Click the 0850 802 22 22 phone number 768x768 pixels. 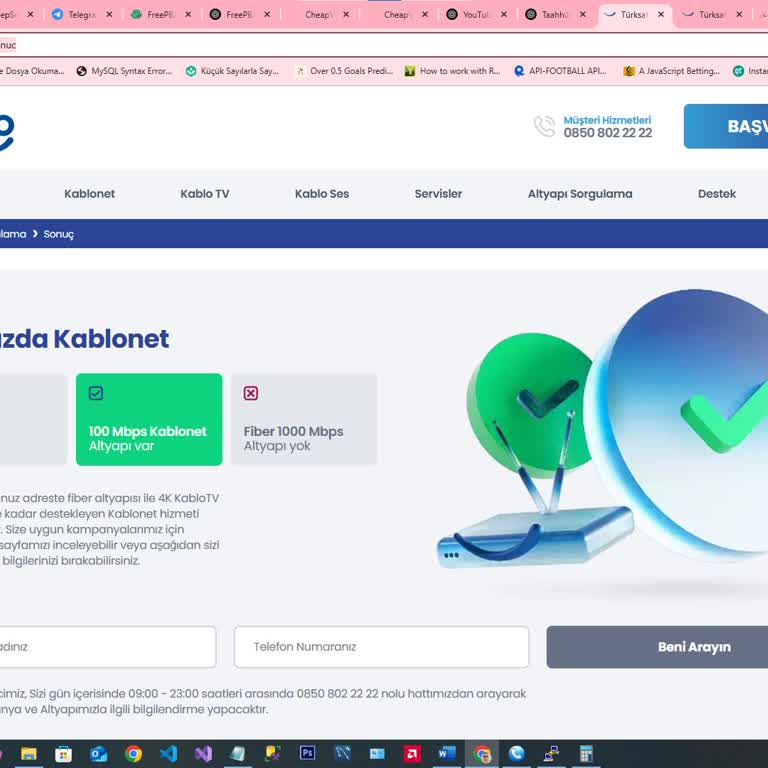click(608, 133)
